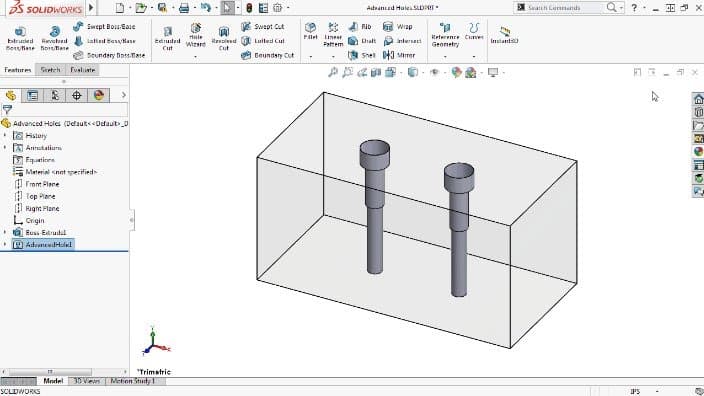Open the Hole Wizard tool
This screenshot has width=704, height=396.
pos(195,35)
